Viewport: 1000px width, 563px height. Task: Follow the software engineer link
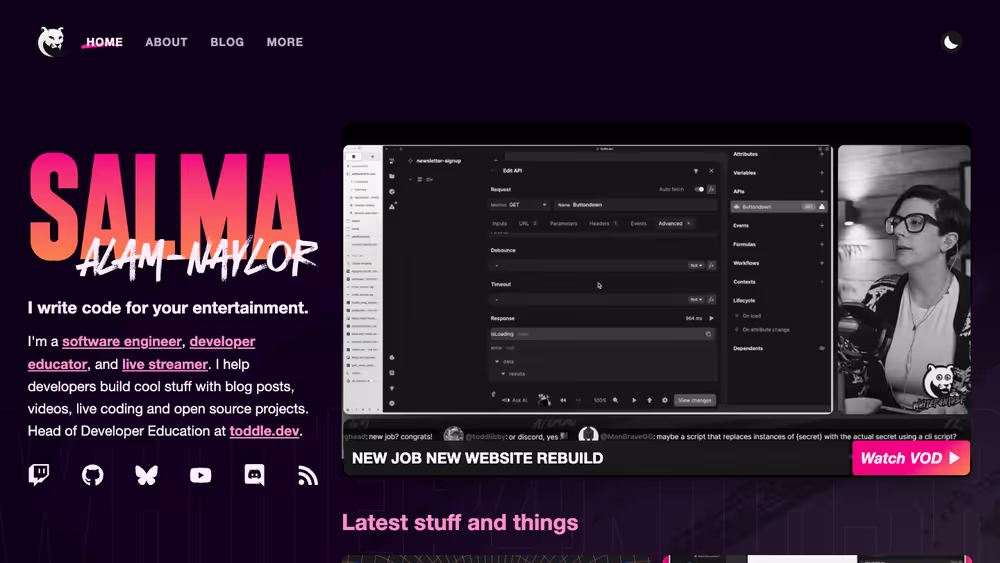pos(122,342)
